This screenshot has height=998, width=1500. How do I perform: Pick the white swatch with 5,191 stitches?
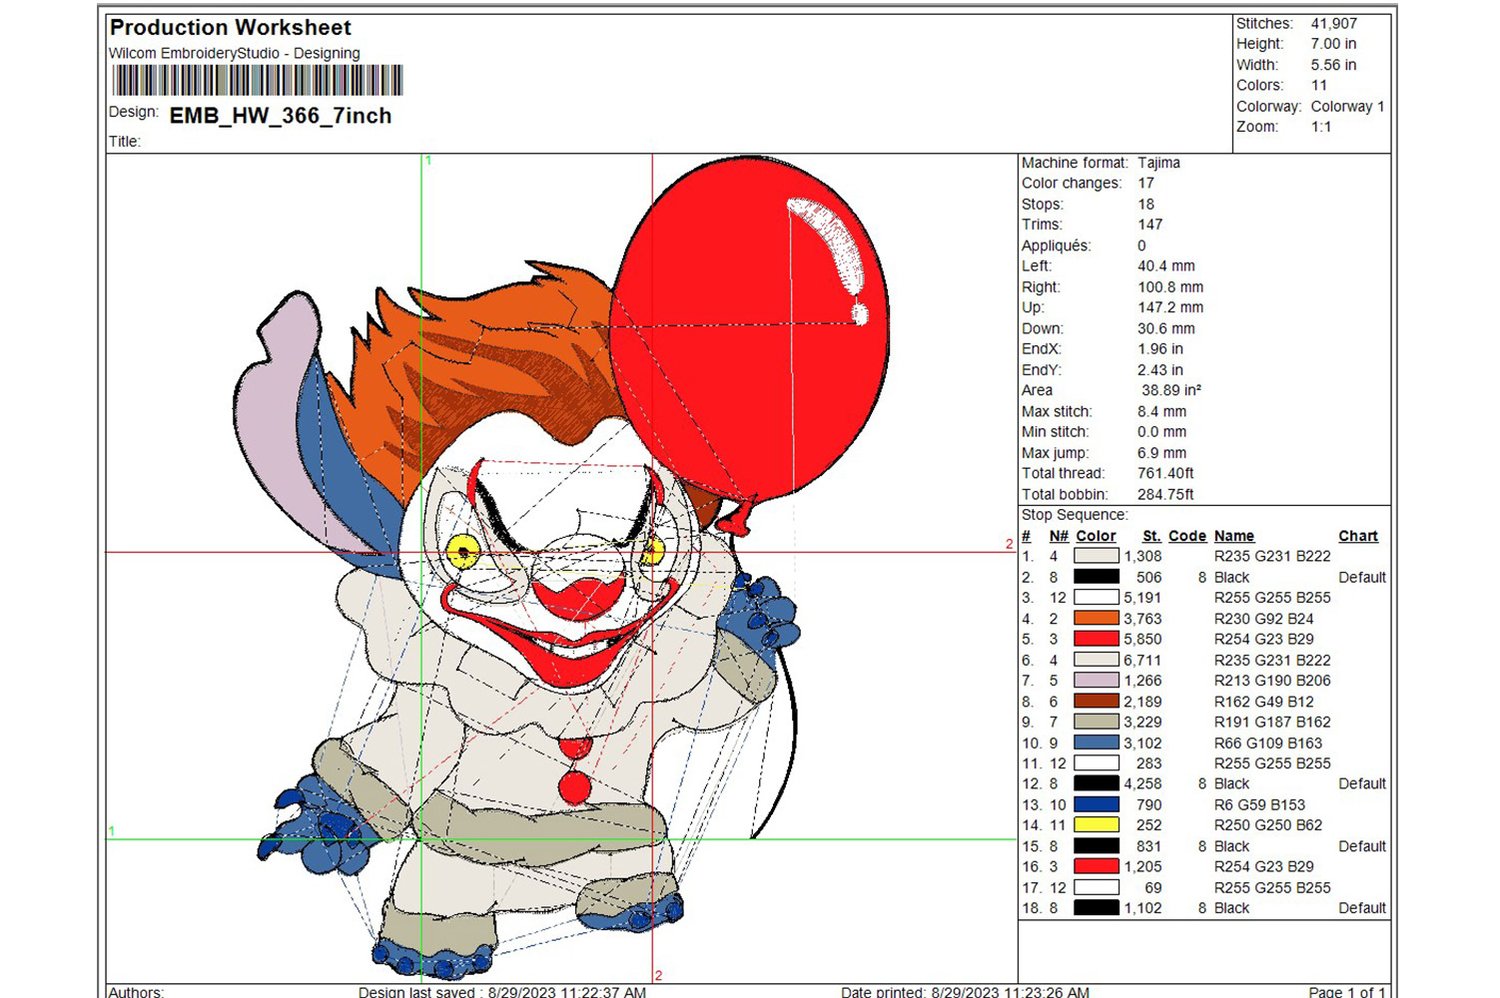(x=1096, y=597)
